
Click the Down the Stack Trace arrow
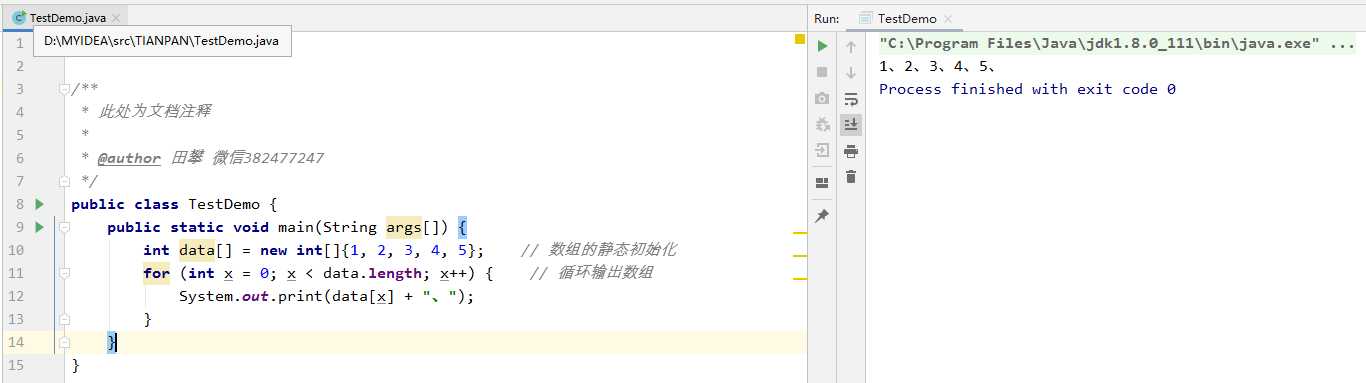(x=851, y=72)
